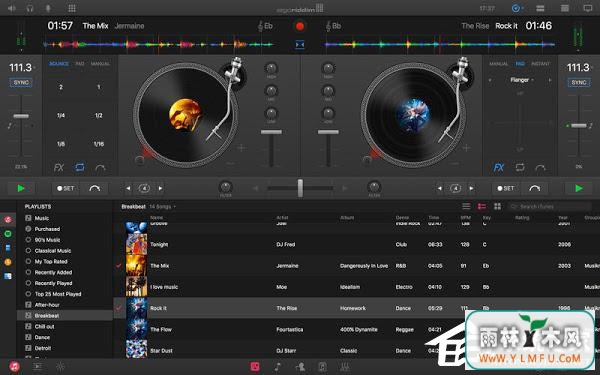
Task: Switch library to grid view
Action: (x=497, y=207)
